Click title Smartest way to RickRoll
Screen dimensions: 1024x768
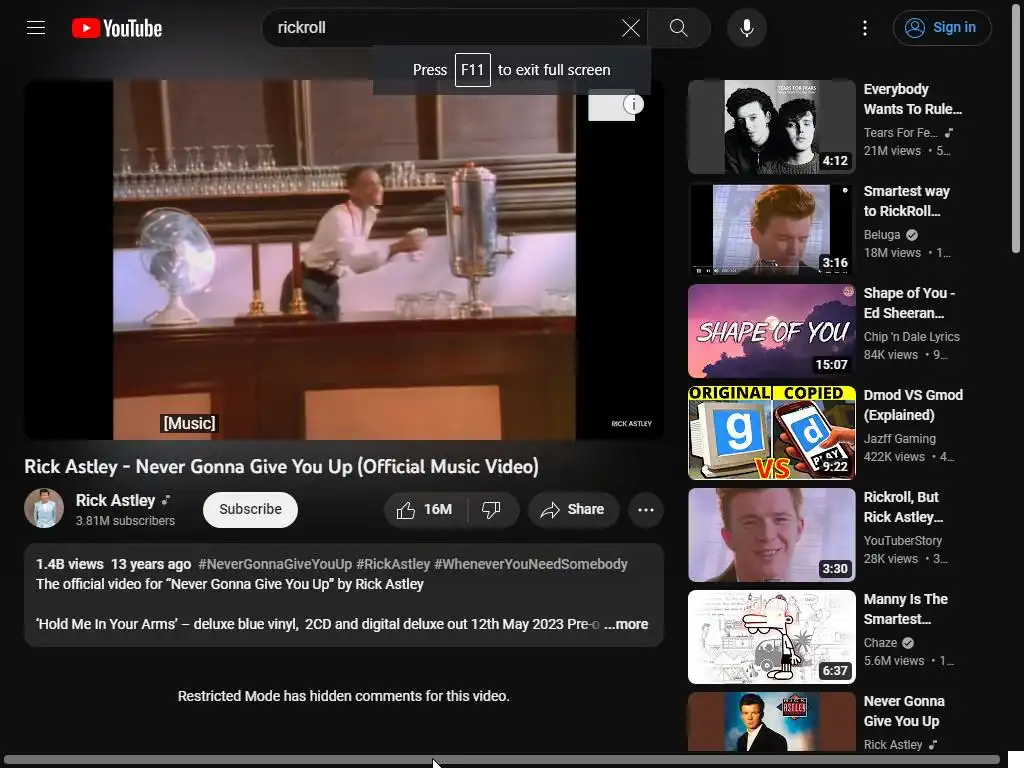pyautogui.click(x=906, y=201)
